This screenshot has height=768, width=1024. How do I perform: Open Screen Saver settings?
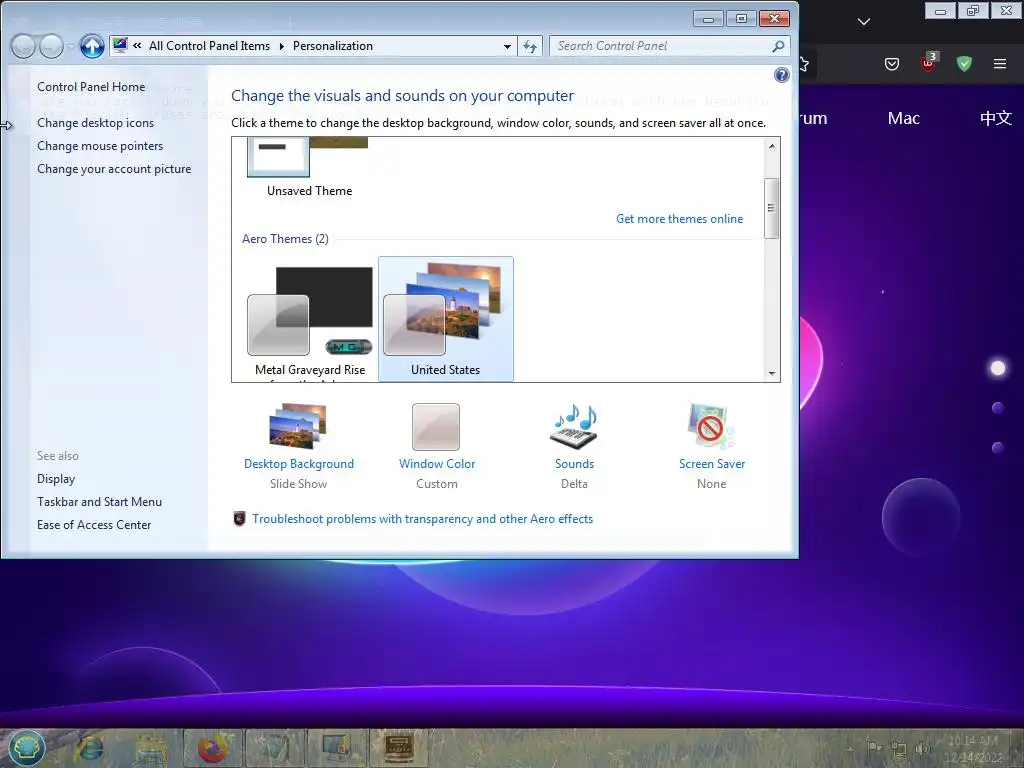(712, 445)
